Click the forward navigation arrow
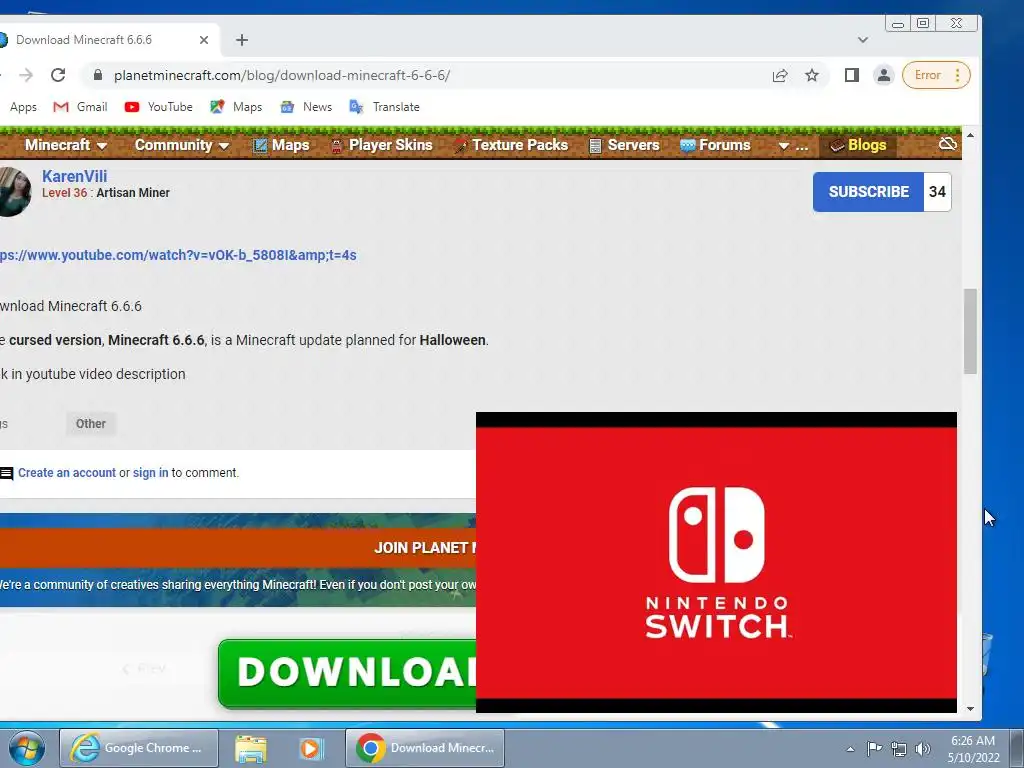The height and width of the screenshot is (768, 1024). [x=26, y=75]
